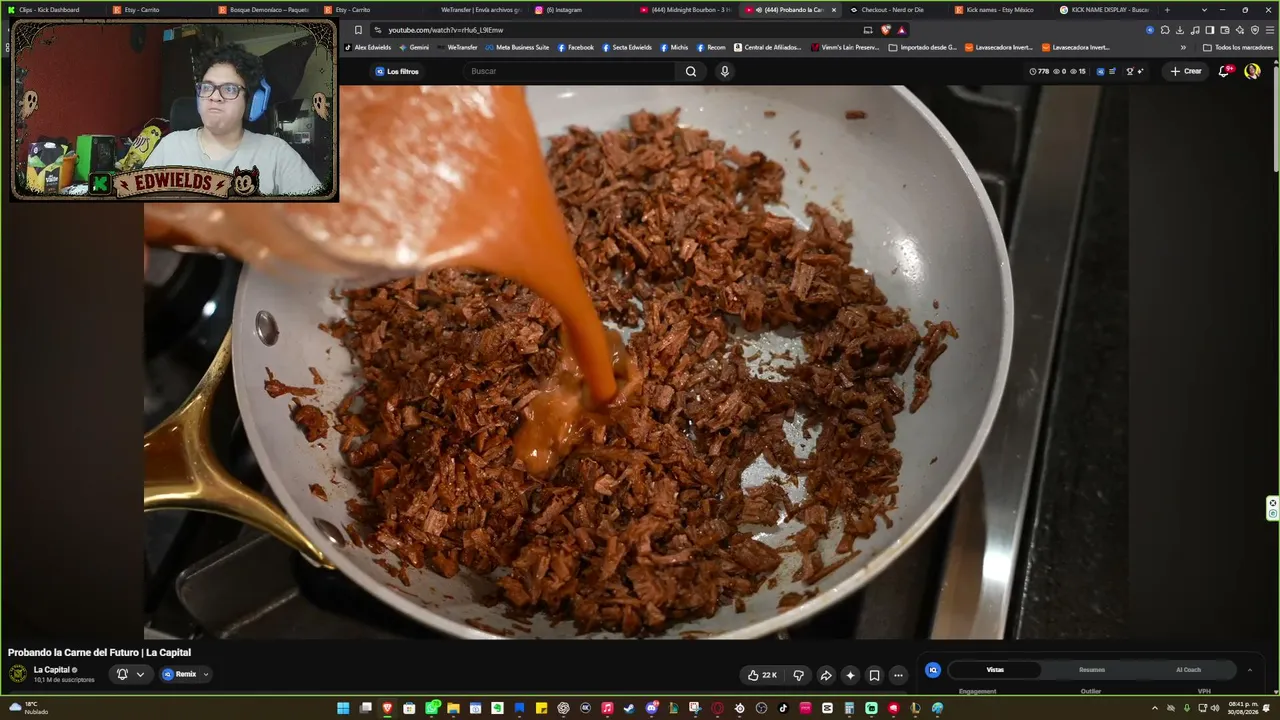
Task: Open more actions three-dot menu
Action: 898,675
